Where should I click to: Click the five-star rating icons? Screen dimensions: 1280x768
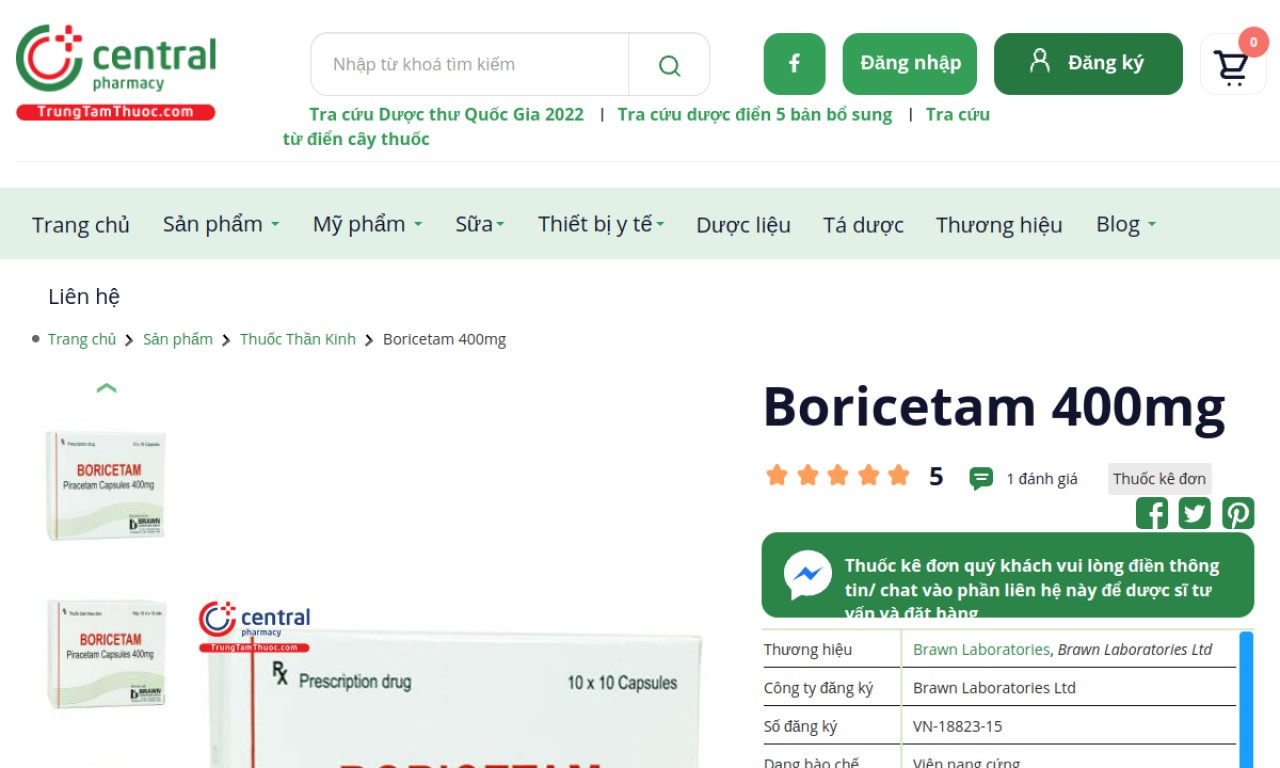(838, 475)
